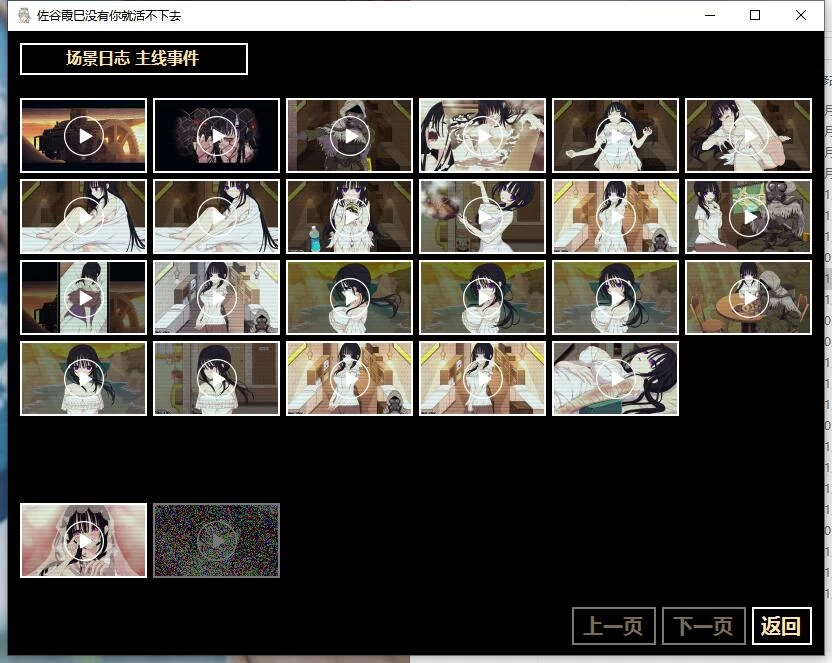Play the scene with white splashing close-up
The width and height of the screenshot is (832, 663).
tap(482, 136)
